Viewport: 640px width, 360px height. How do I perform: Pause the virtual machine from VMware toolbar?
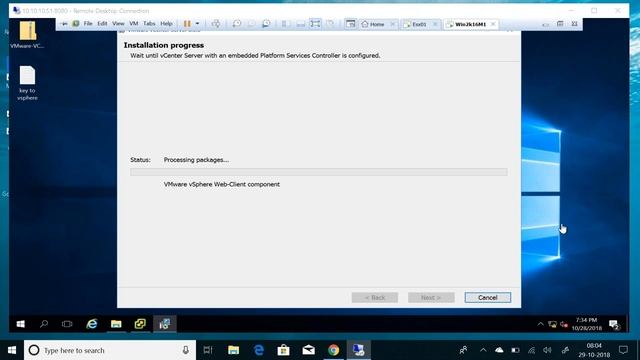coord(187,24)
